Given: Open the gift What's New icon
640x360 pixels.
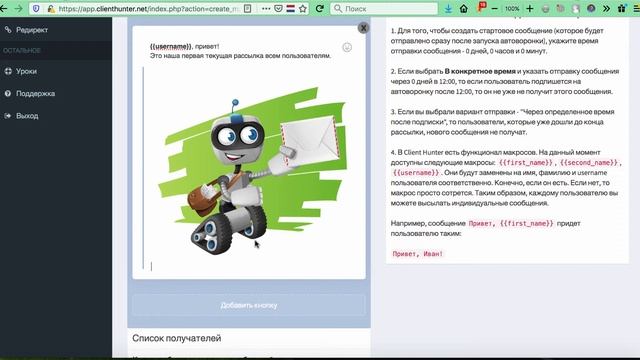Looking at the screenshot, I should (x=622, y=8).
